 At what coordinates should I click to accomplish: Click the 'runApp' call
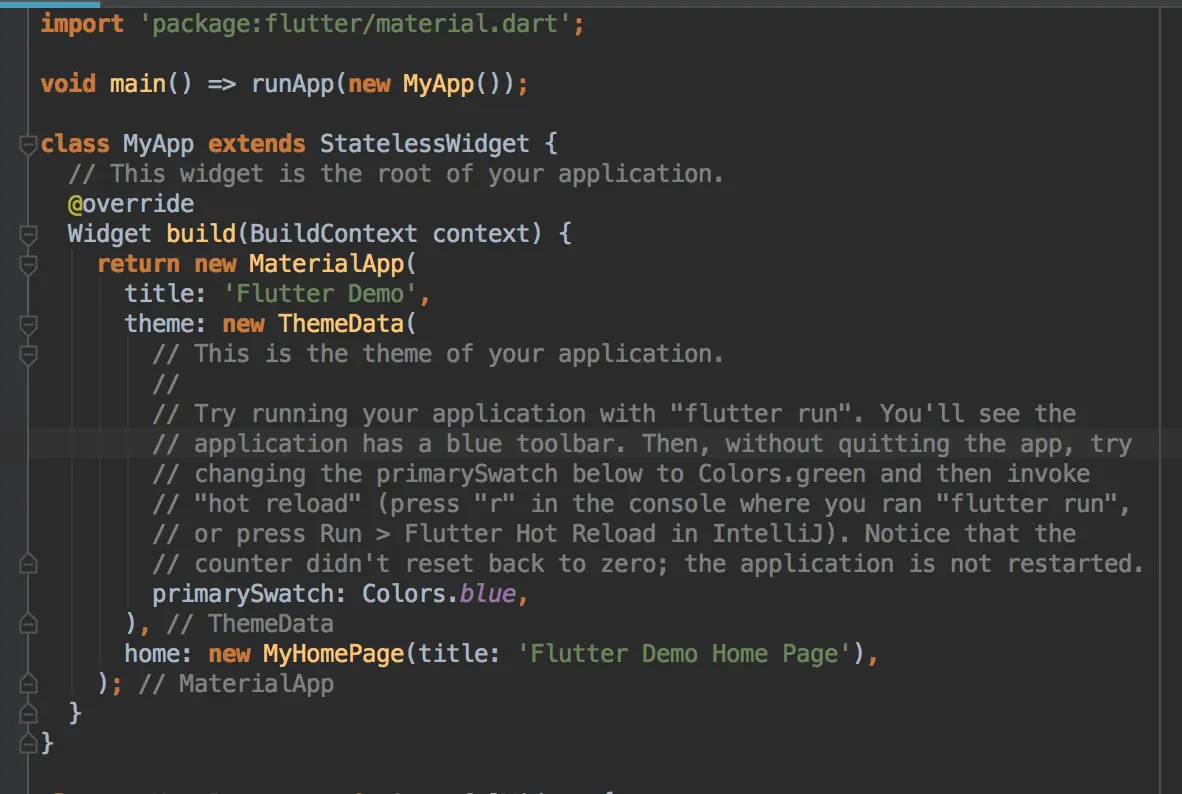tap(292, 83)
